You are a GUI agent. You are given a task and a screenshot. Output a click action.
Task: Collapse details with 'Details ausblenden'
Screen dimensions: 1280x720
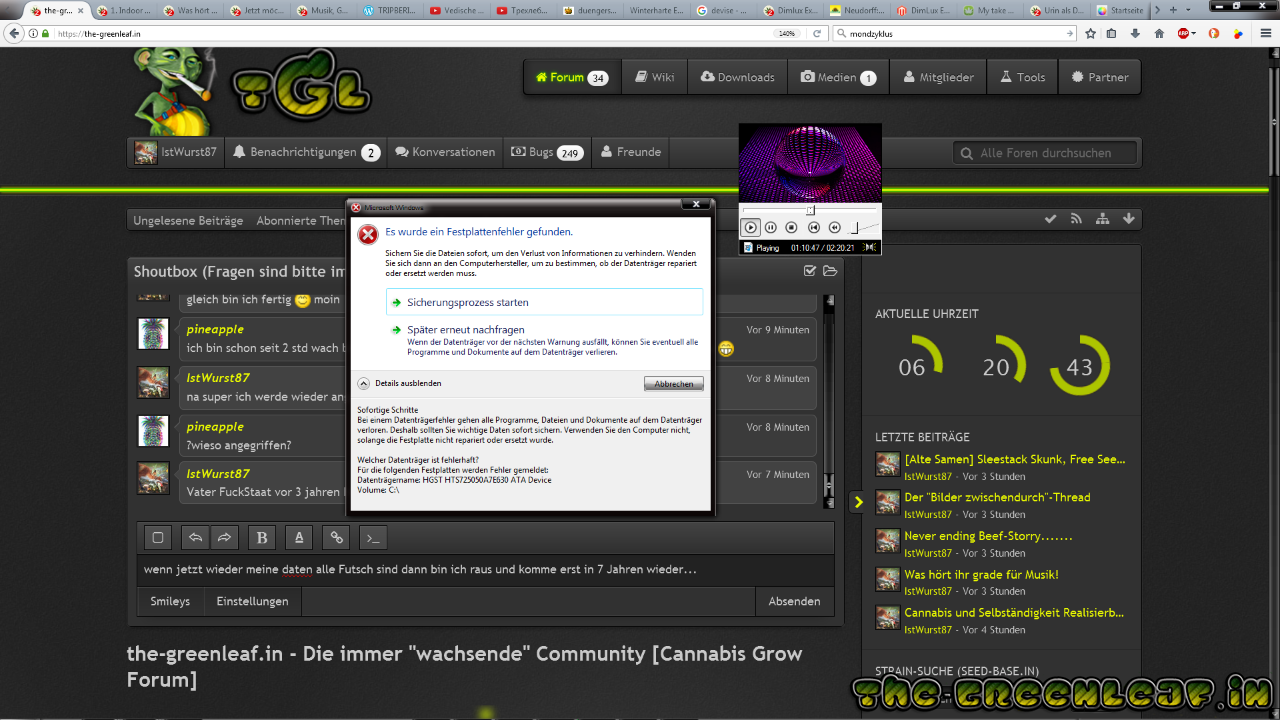click(400, 383)
